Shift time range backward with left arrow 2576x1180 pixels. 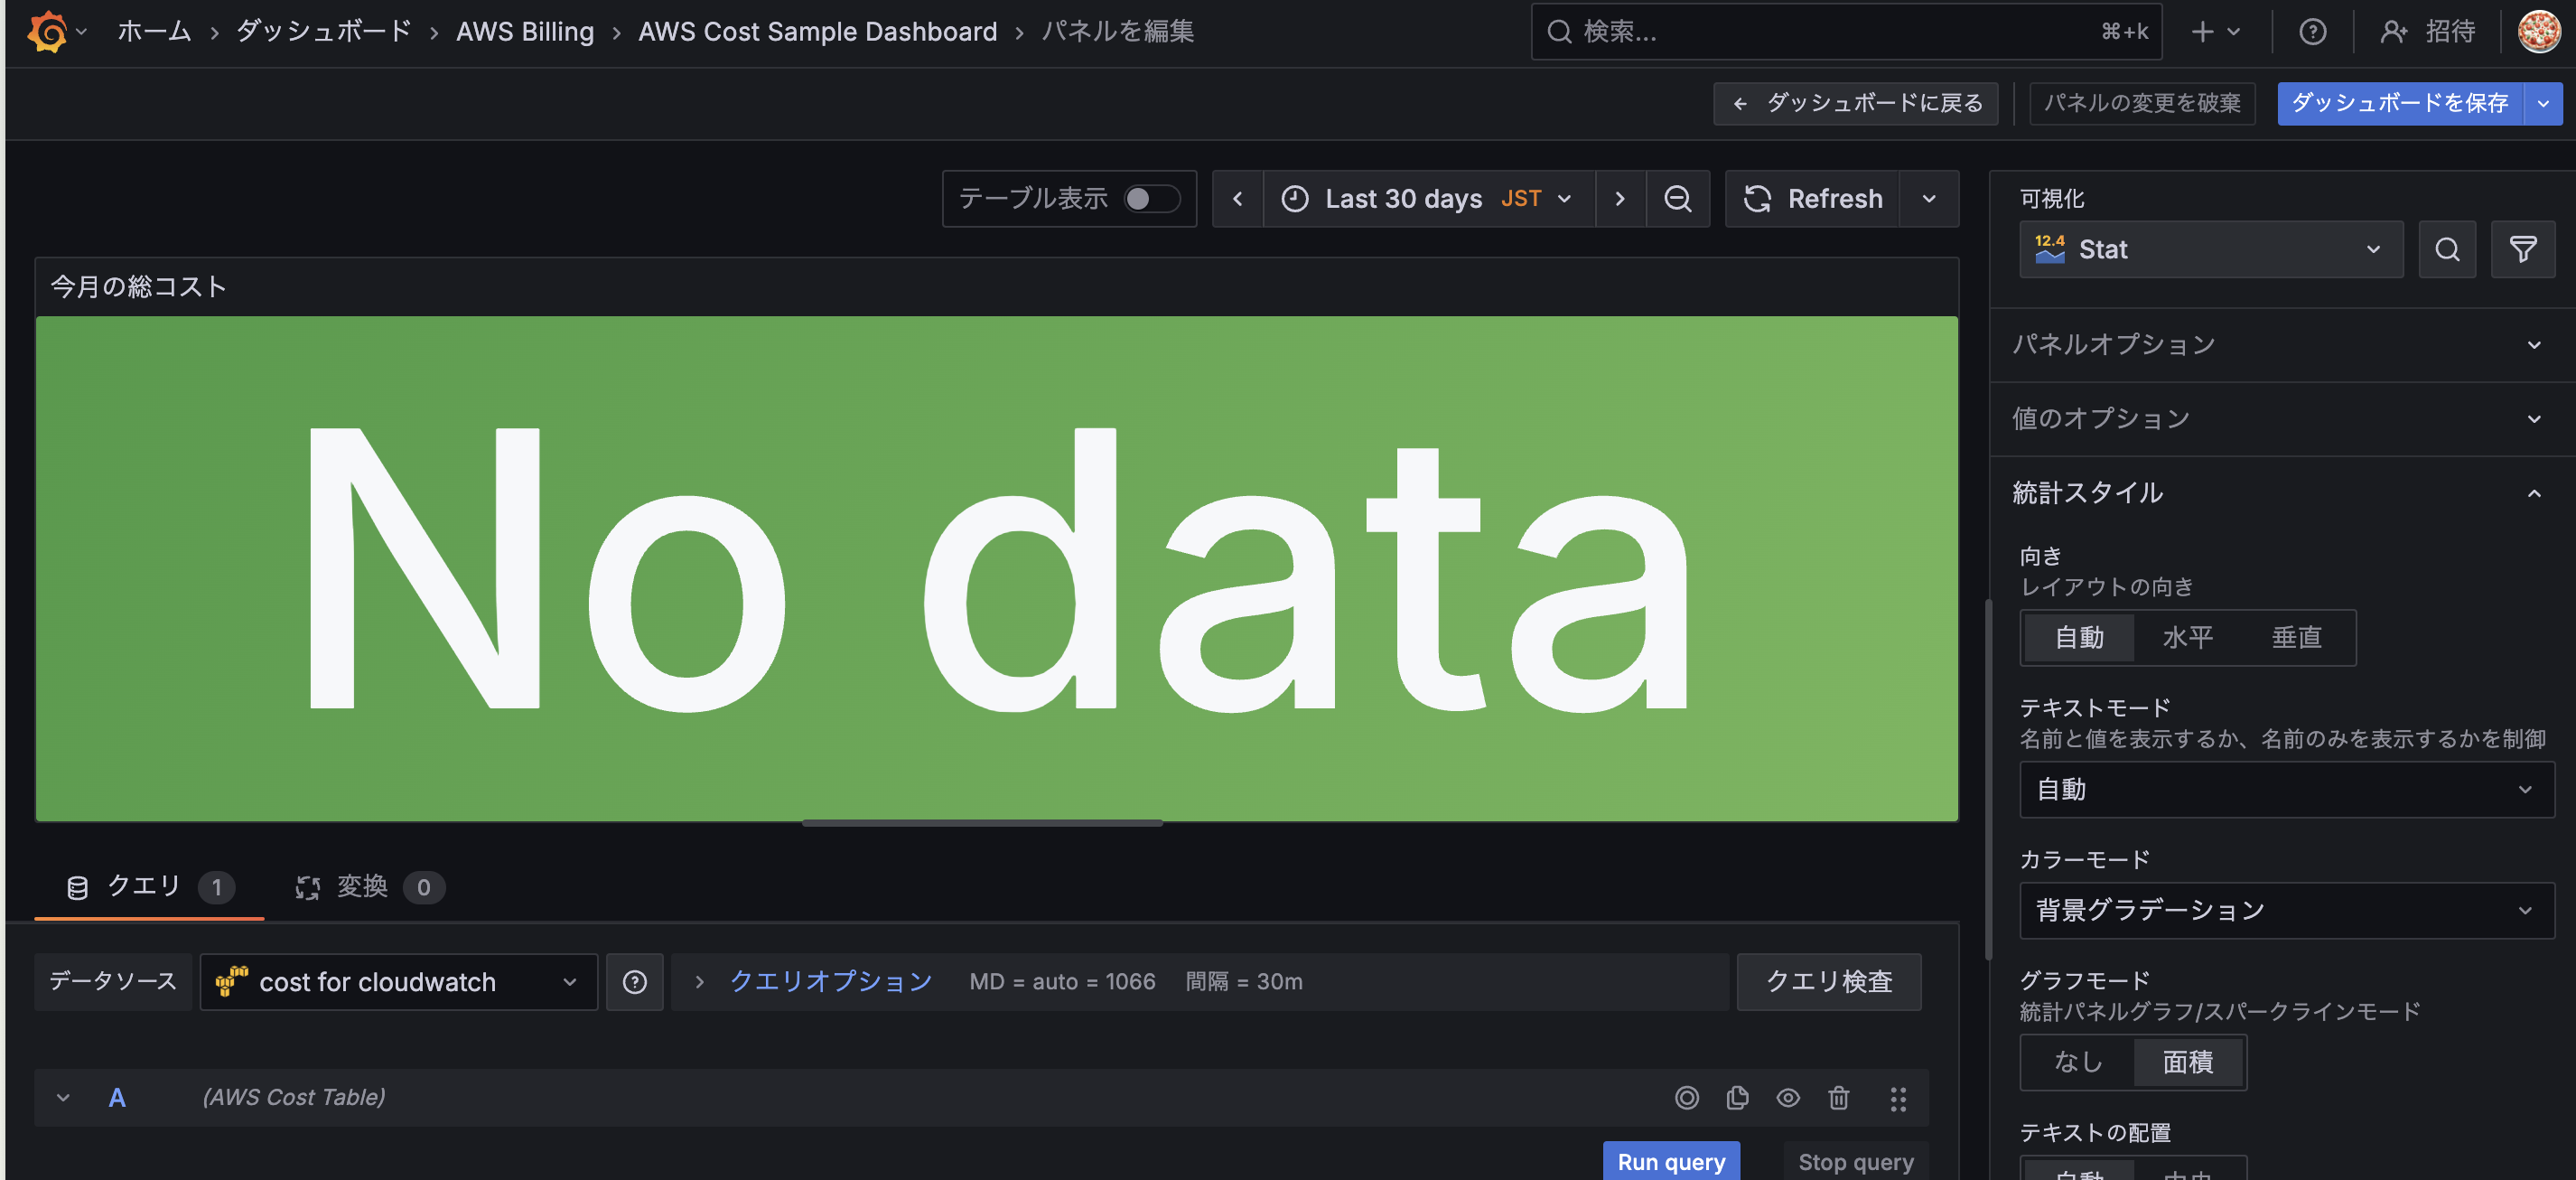1237,199
